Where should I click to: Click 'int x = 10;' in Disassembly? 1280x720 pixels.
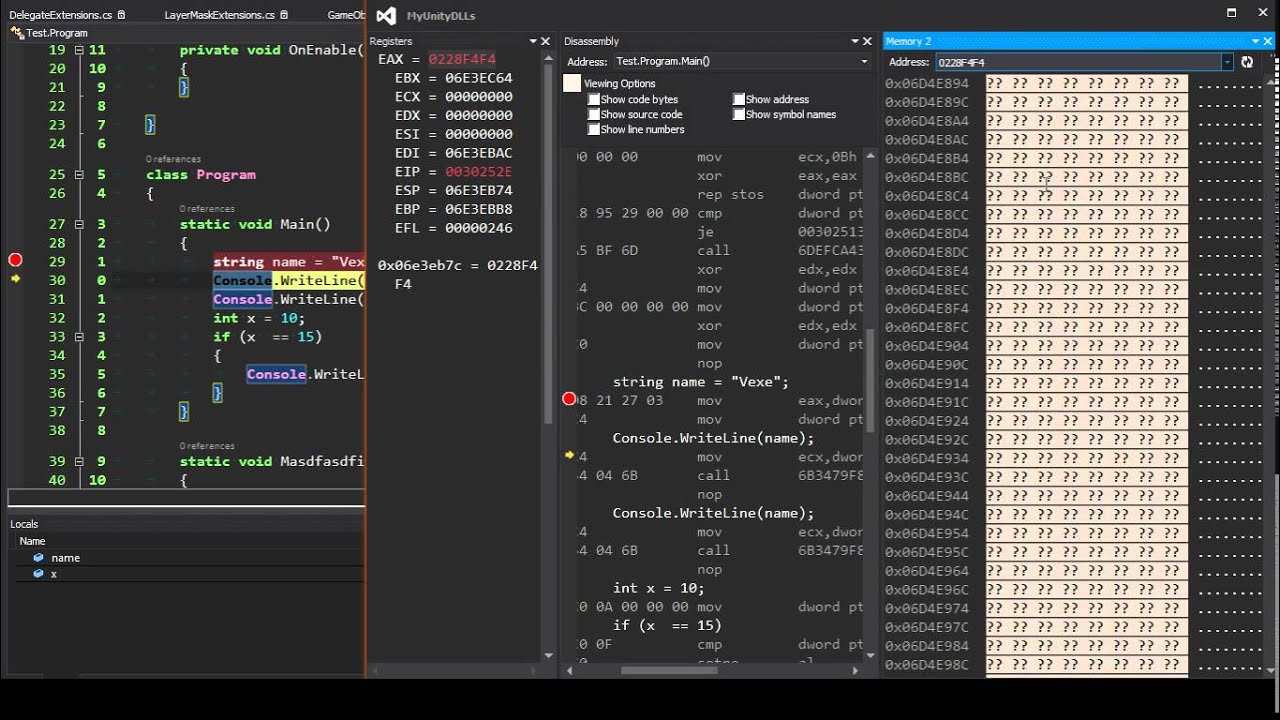[658, 588]
